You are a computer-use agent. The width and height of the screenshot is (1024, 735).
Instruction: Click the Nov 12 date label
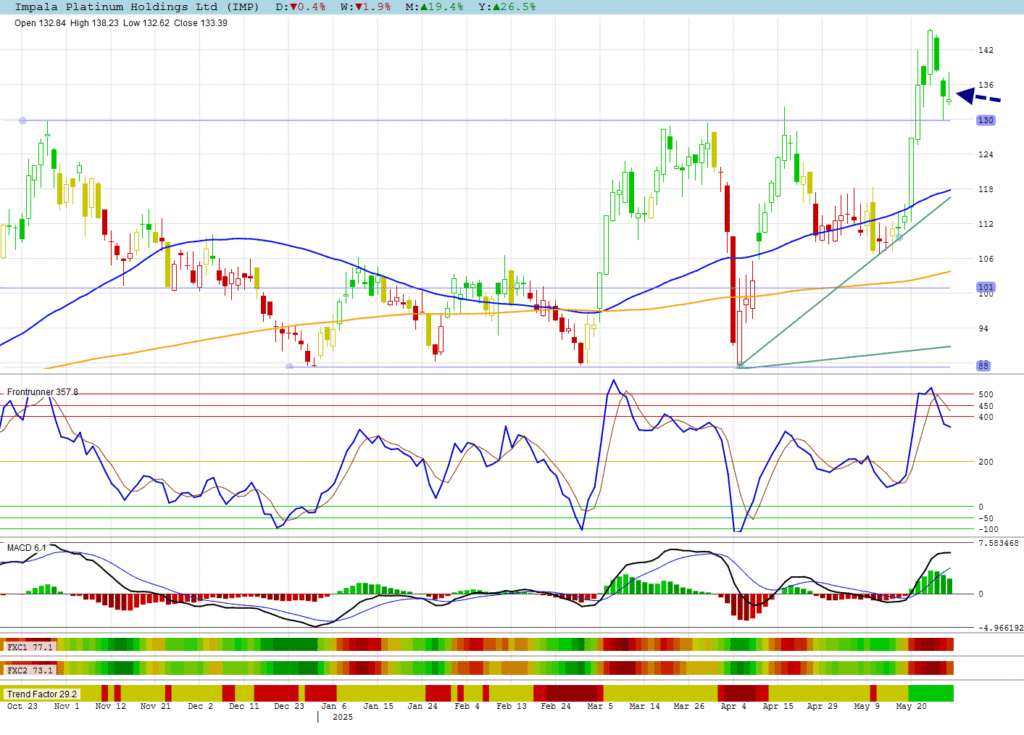click(x=110, y=706)
